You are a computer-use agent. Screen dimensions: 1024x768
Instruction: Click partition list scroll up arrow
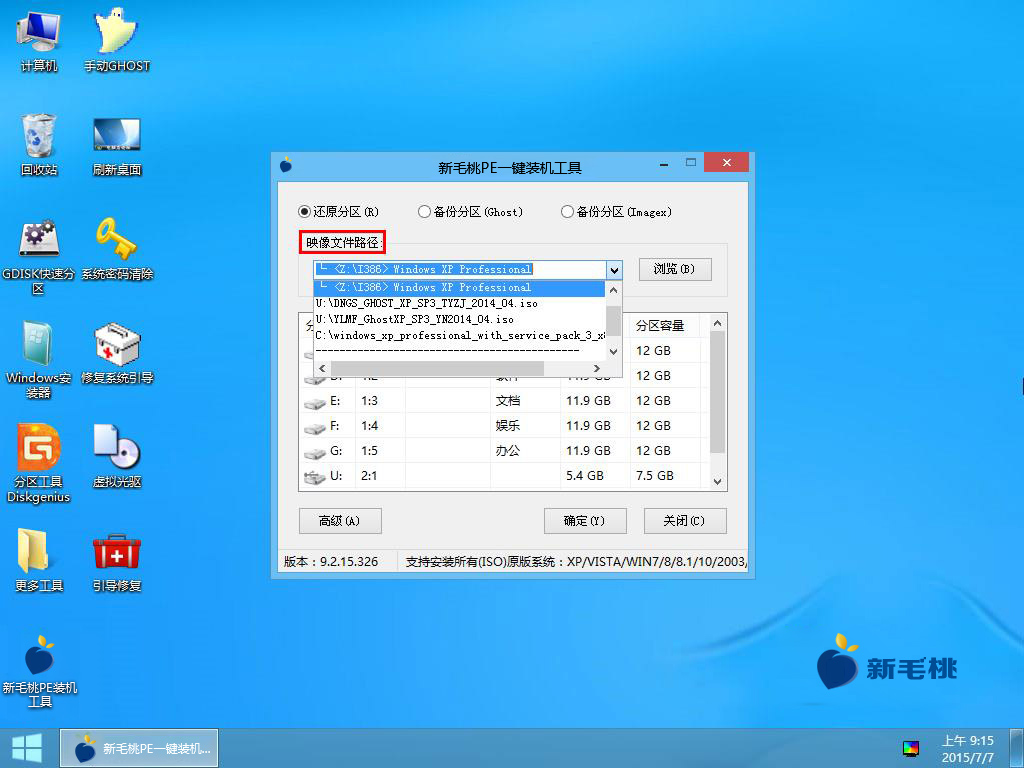717,323
